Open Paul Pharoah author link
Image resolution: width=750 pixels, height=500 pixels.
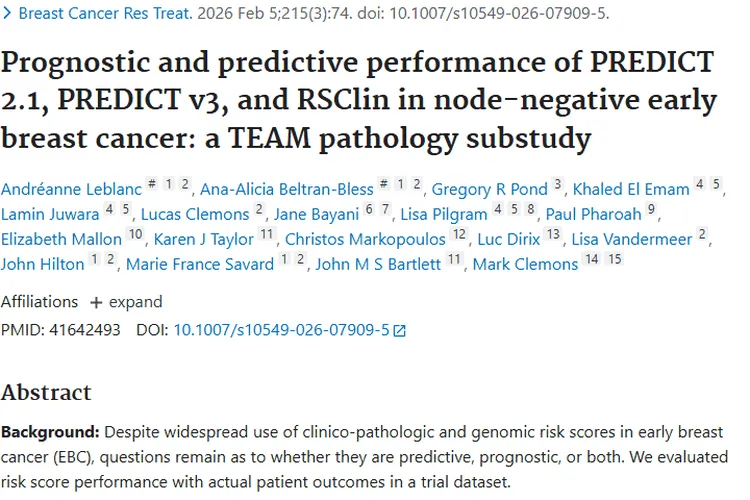click(x=594, y=215)
